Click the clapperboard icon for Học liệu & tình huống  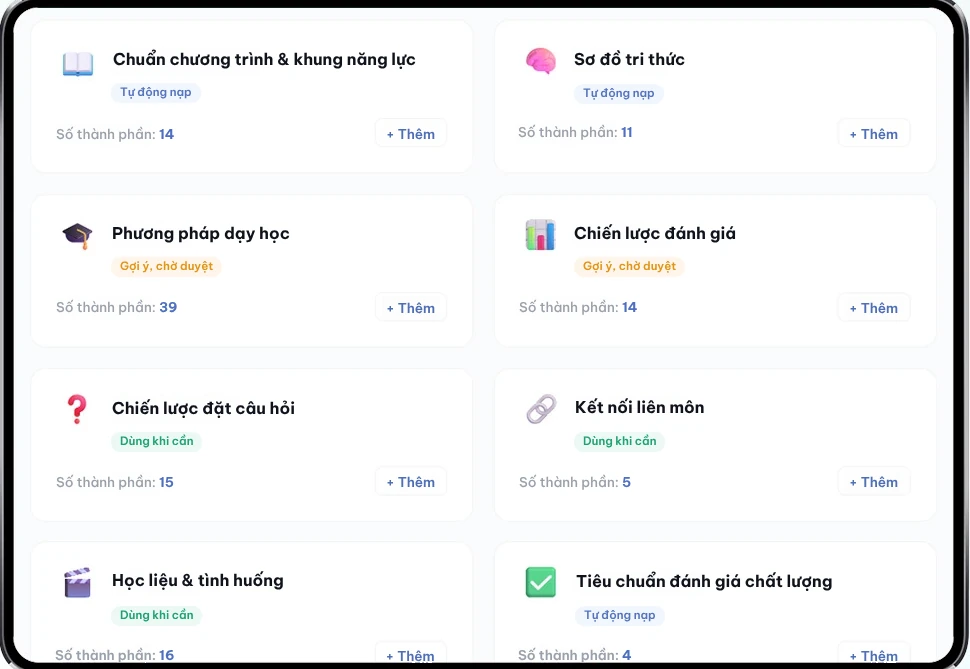77,582
